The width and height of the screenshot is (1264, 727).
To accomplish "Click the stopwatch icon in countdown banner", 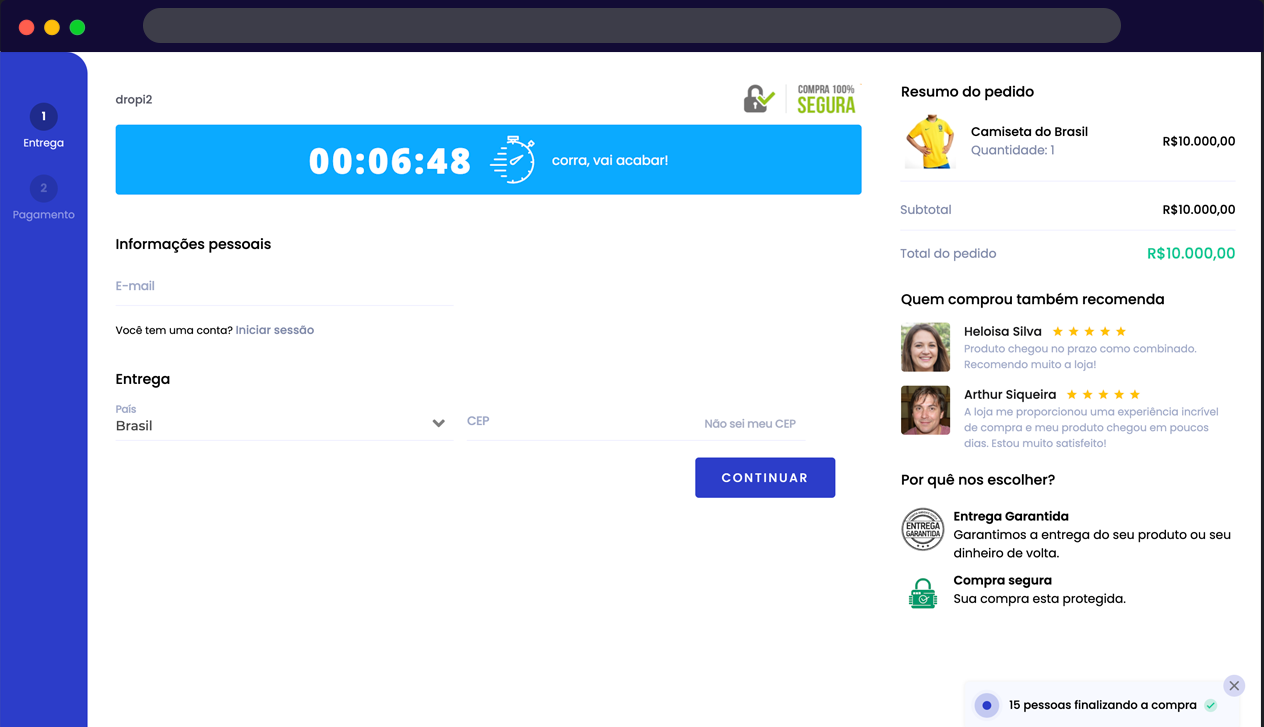I will 513,160.
